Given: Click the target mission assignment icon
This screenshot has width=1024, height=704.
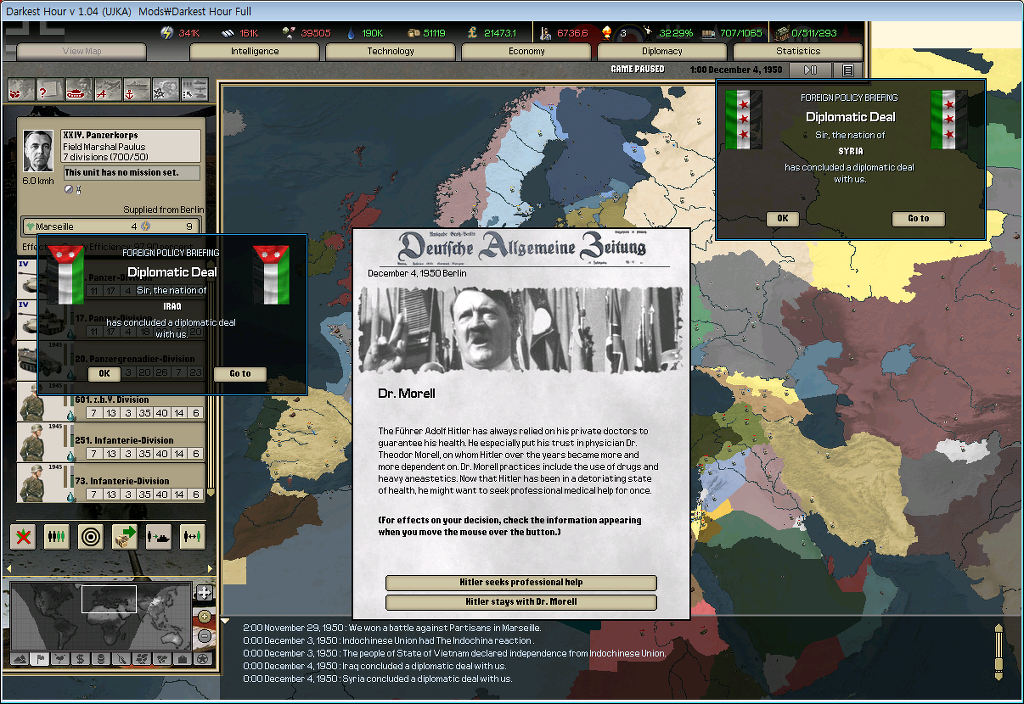Looking at the screenshot, I should pos(91,537).
